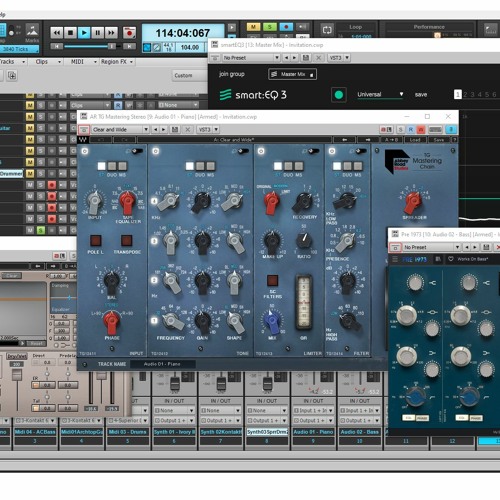Open the VST3 dropdown in TG Mastering window

pyautogui.click(x=208, y=129)
